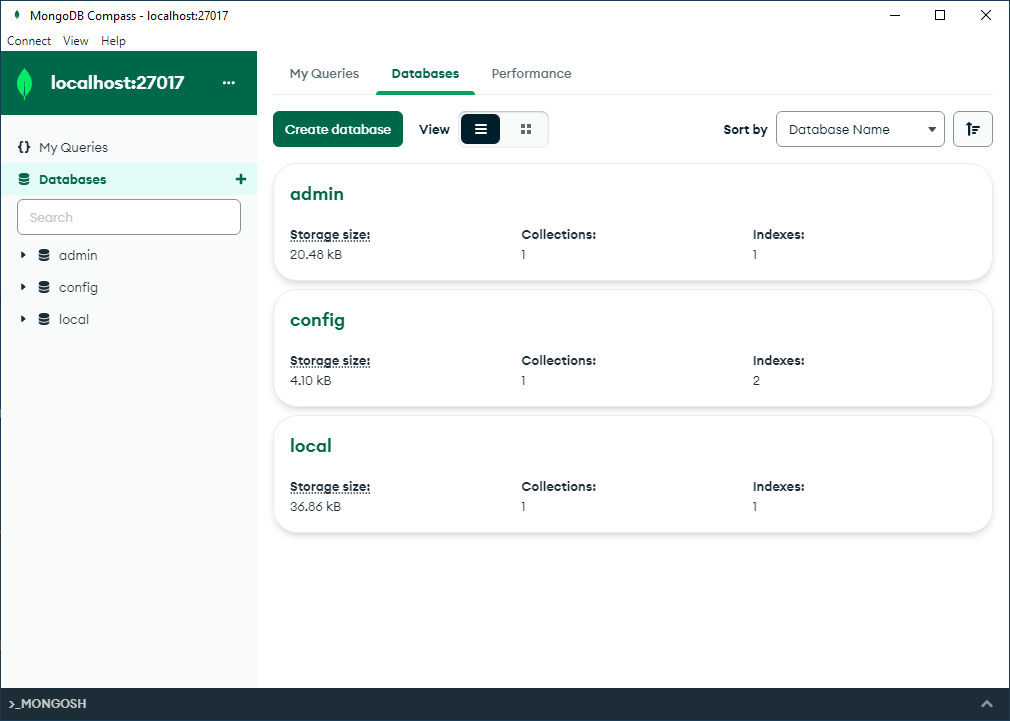Click the config database icon in sidebar
Viewport: 1010px width, 721px height.
pyautogui.click(x=44, y=287)
